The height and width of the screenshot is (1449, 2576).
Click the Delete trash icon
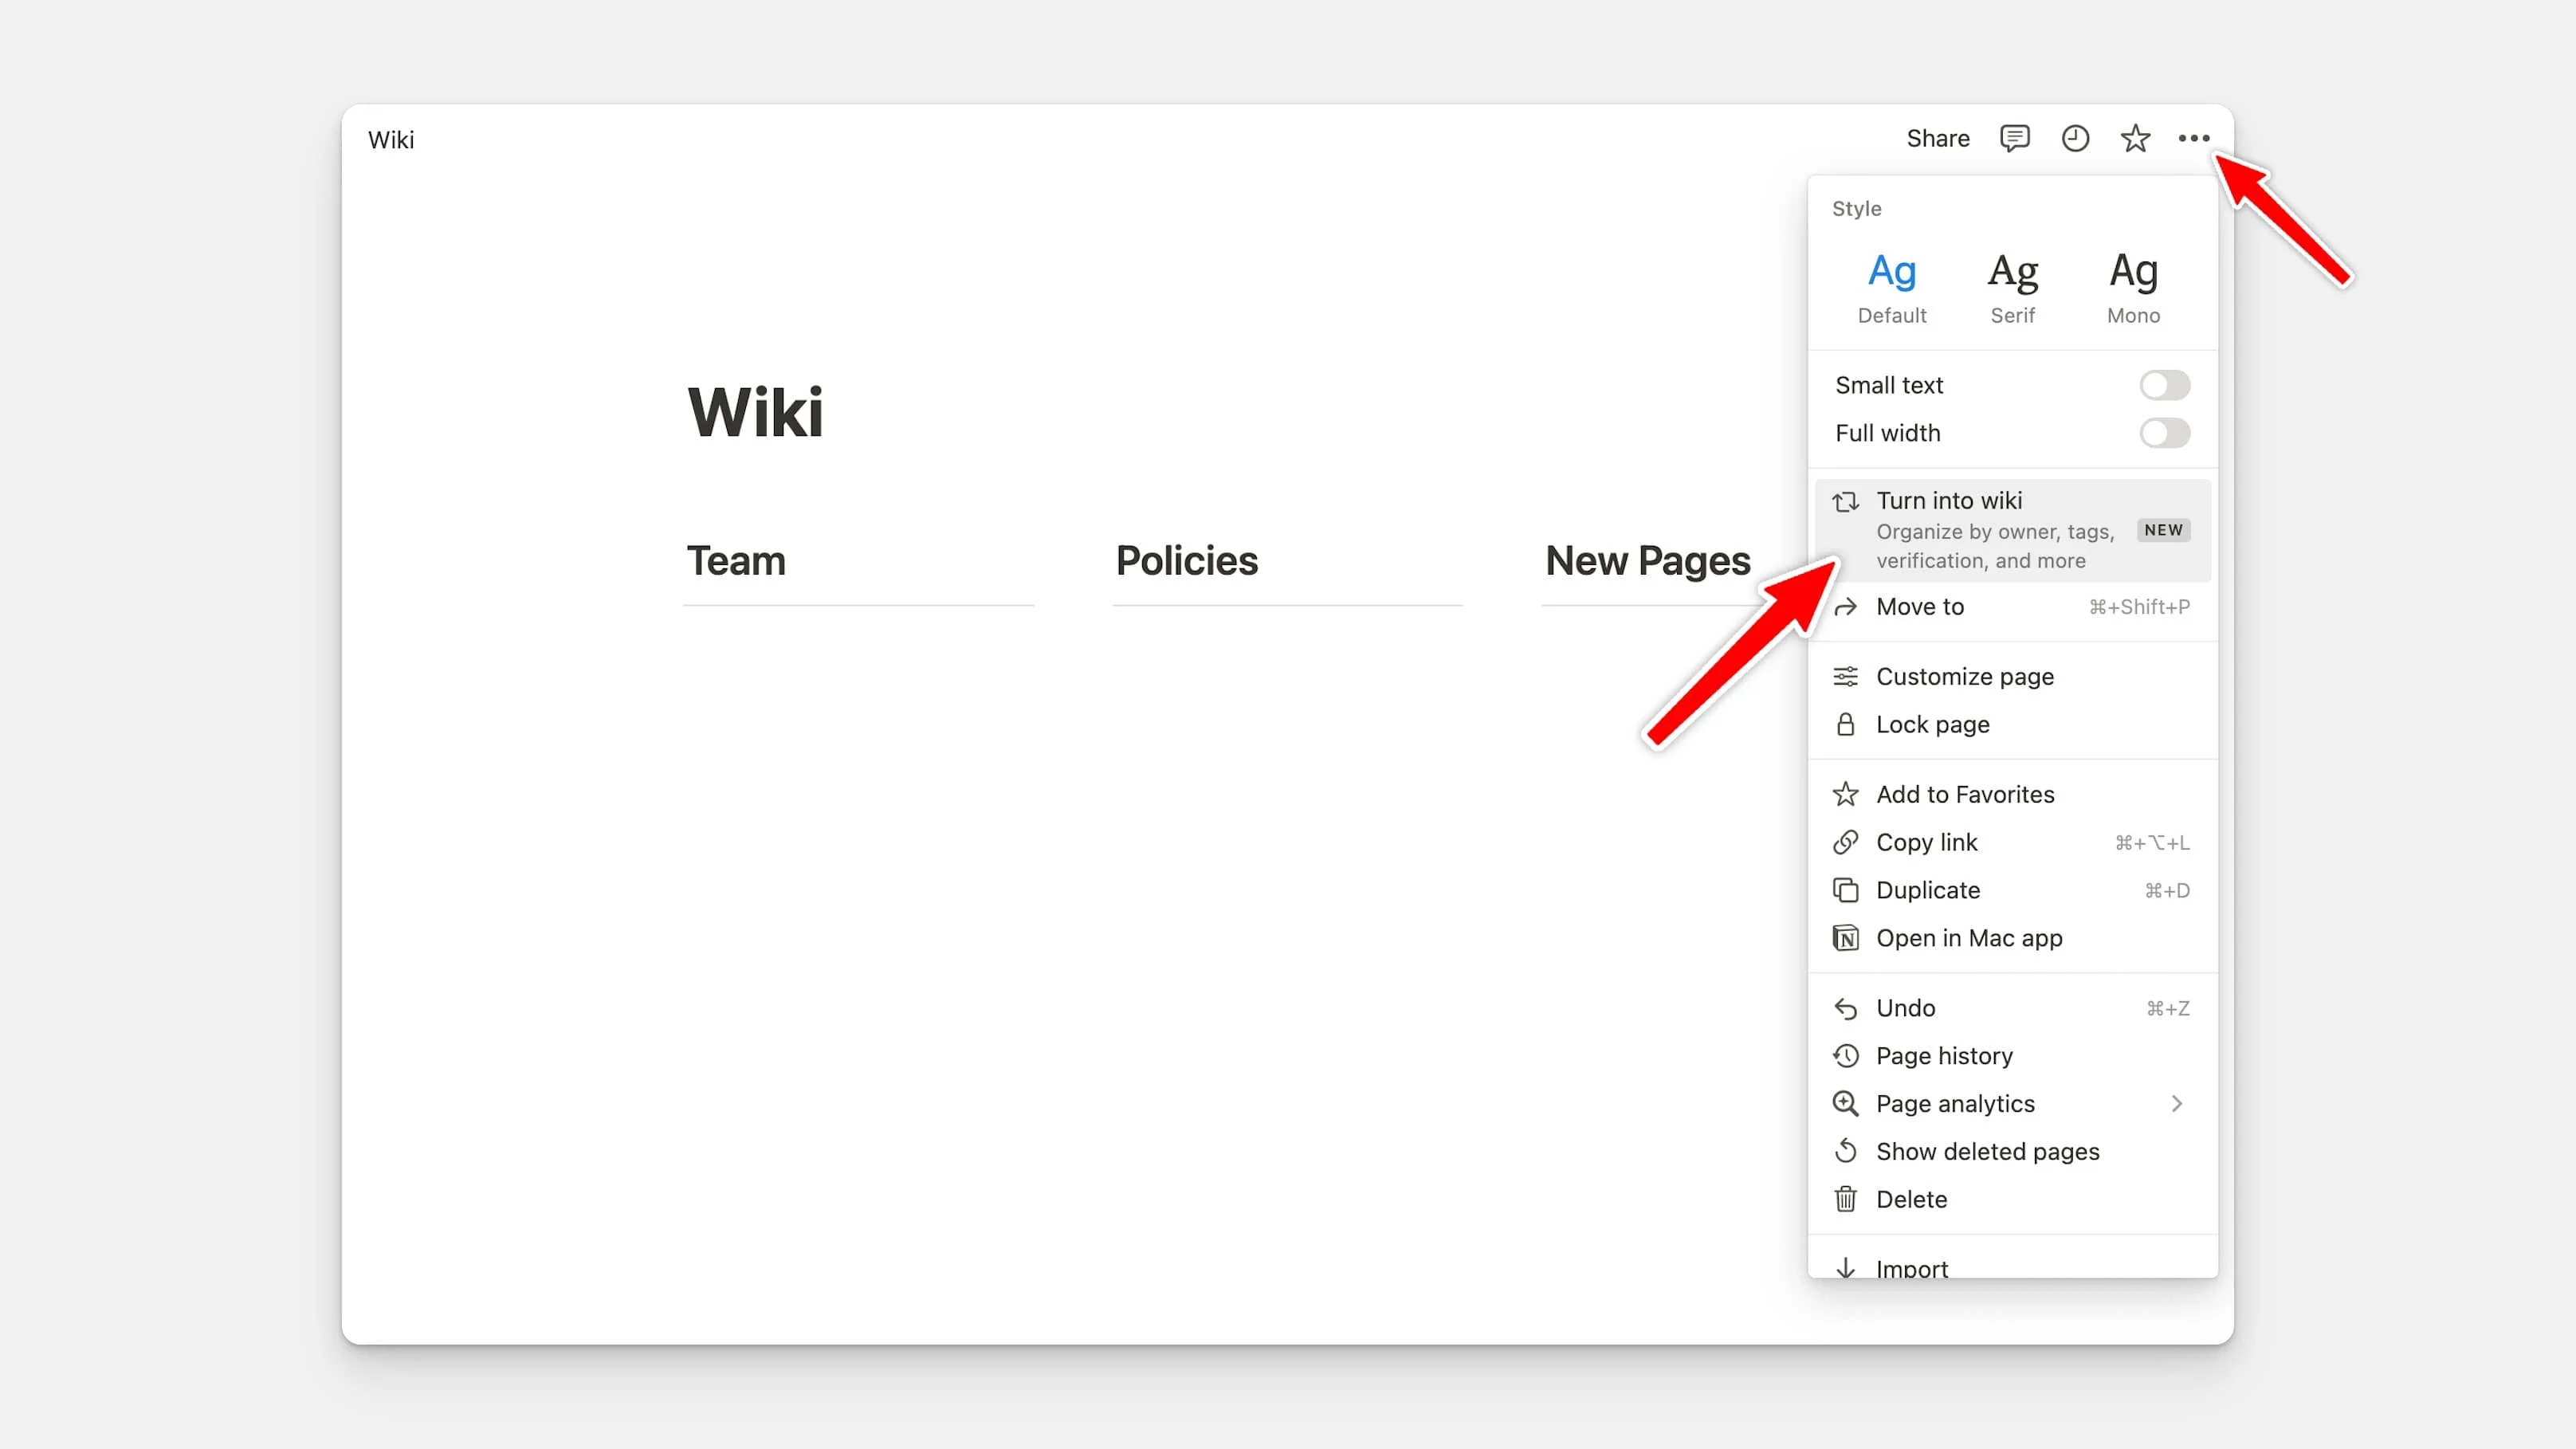pos(1846,1199)
